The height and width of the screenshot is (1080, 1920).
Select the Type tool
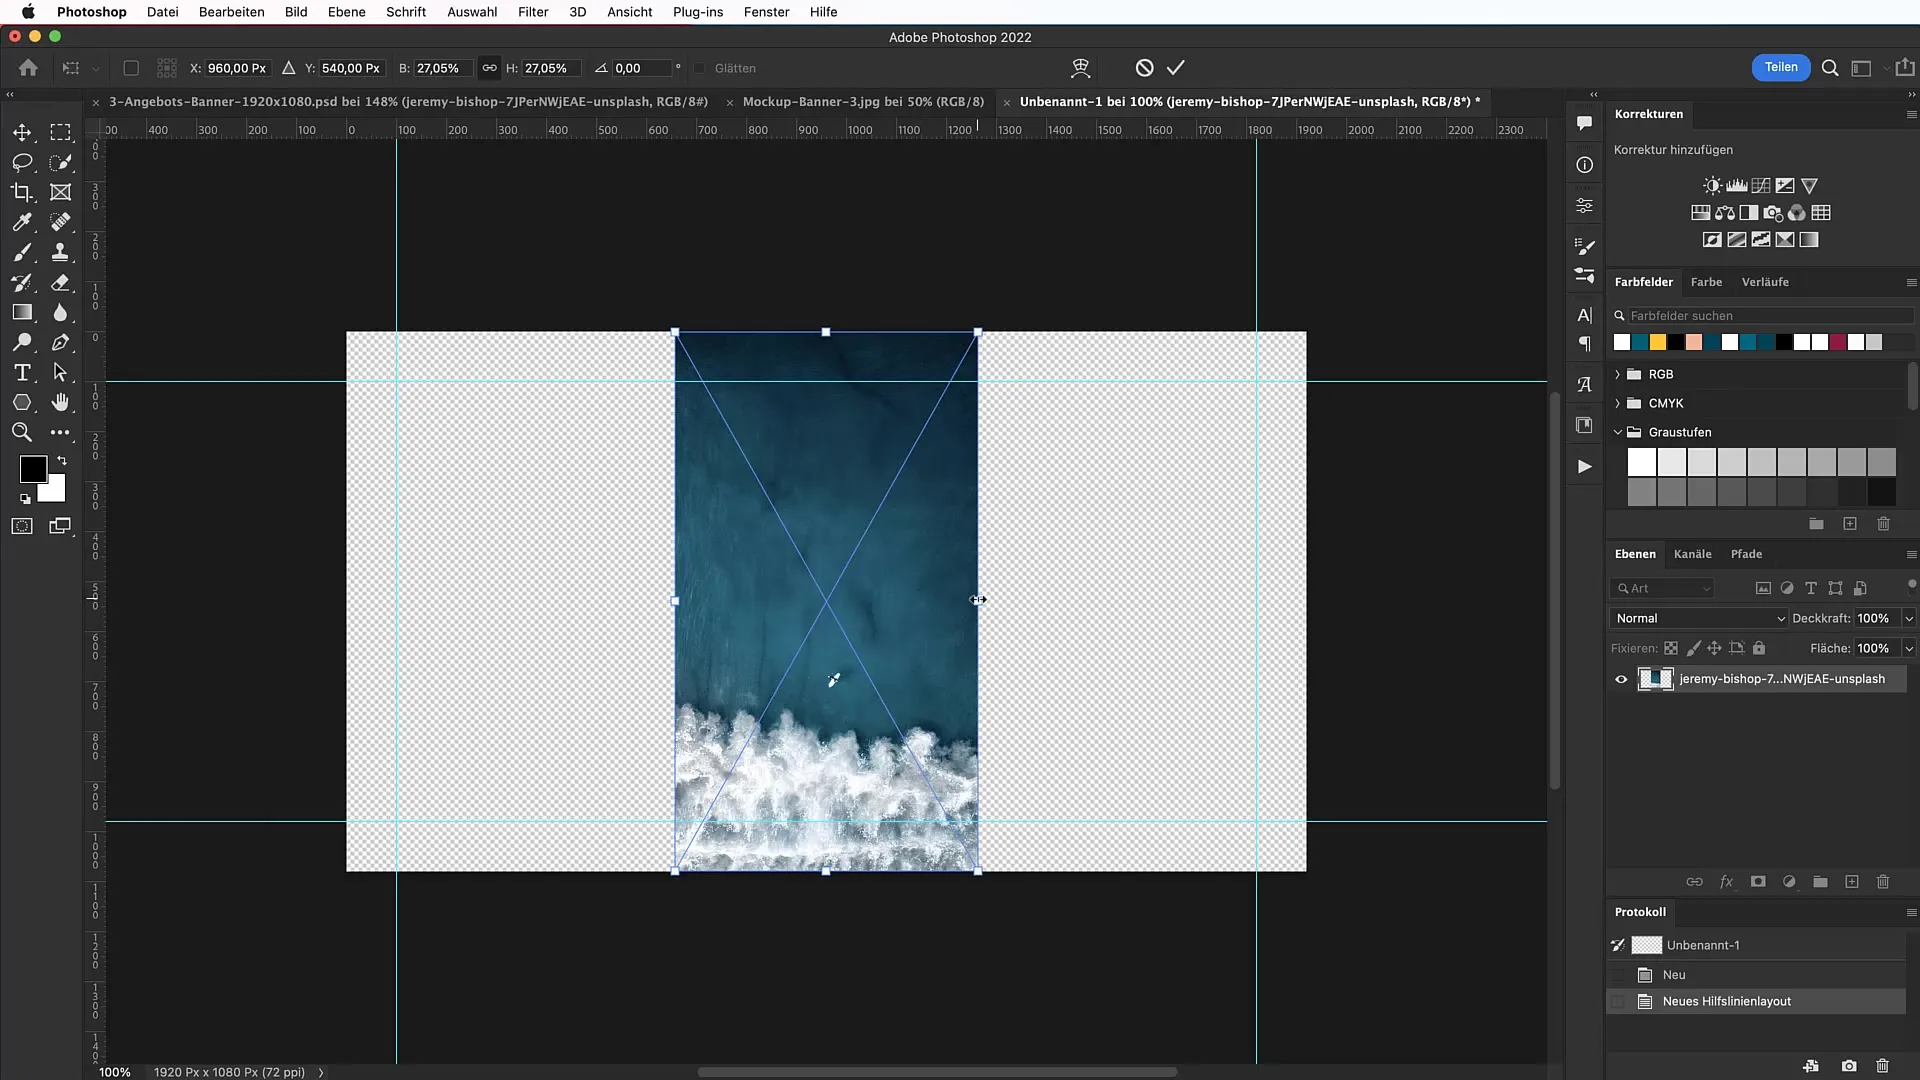point(20,373)
